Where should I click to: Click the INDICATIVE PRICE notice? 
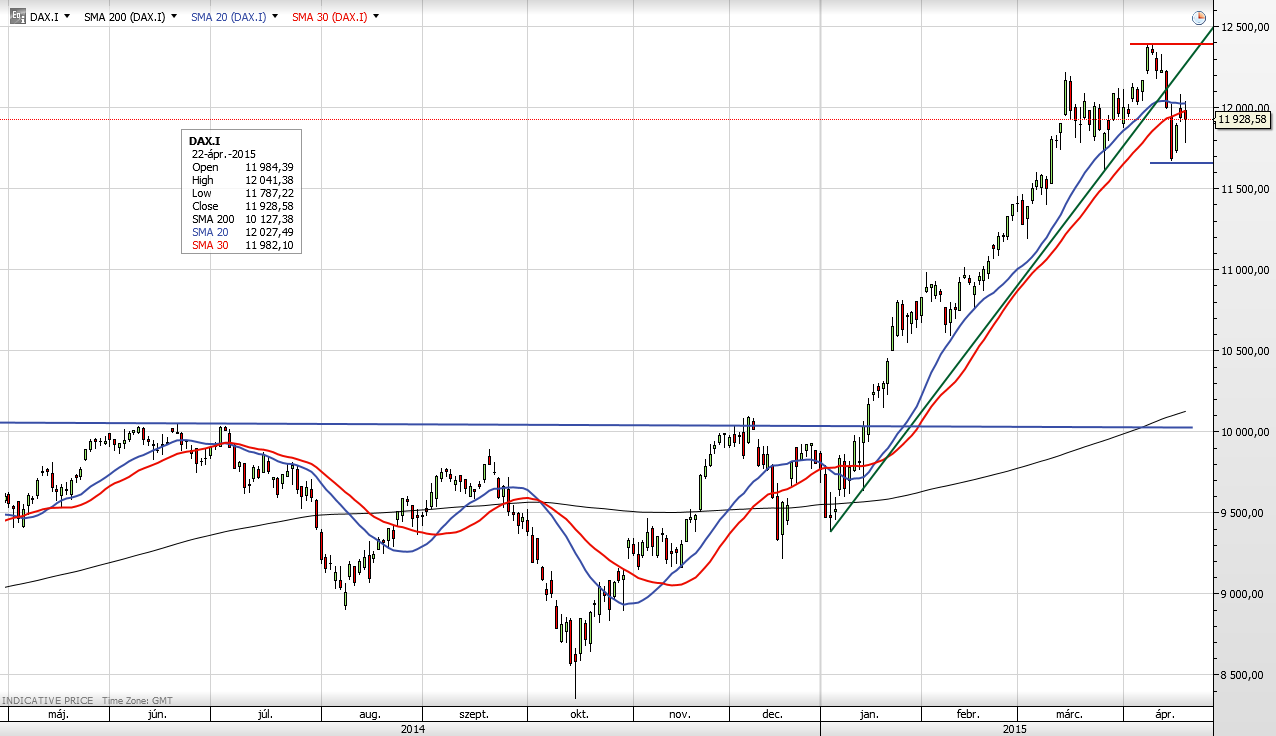pos(46,701)
